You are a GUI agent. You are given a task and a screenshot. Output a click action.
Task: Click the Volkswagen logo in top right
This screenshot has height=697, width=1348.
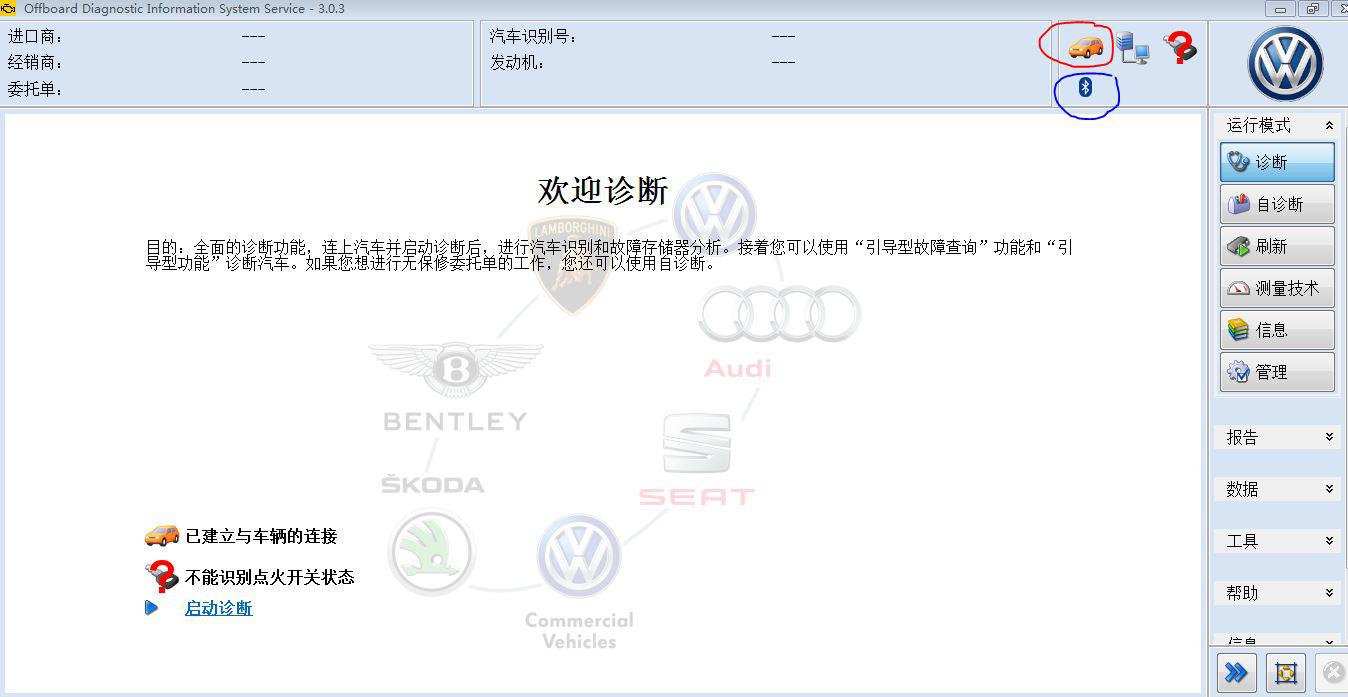[1285, 63]
